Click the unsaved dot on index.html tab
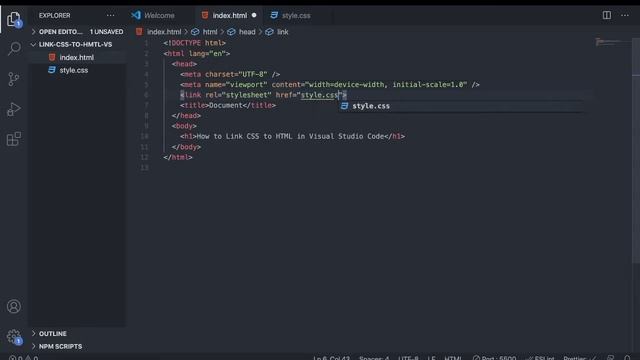Screen dimensions: 640x360 254,16
